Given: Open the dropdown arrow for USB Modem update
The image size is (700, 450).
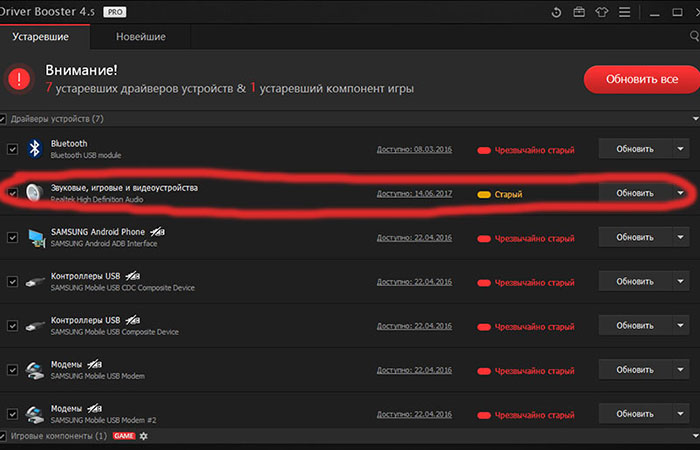Looking at the screenshot, I should coord(680,370).
